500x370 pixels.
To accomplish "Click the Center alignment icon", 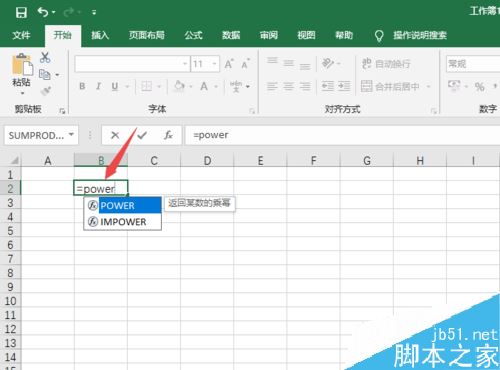I will point(289,87).
